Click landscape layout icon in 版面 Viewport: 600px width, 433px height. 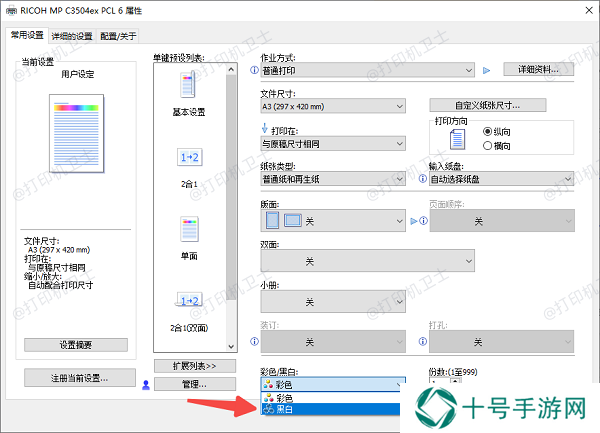[x=293, y=220]
